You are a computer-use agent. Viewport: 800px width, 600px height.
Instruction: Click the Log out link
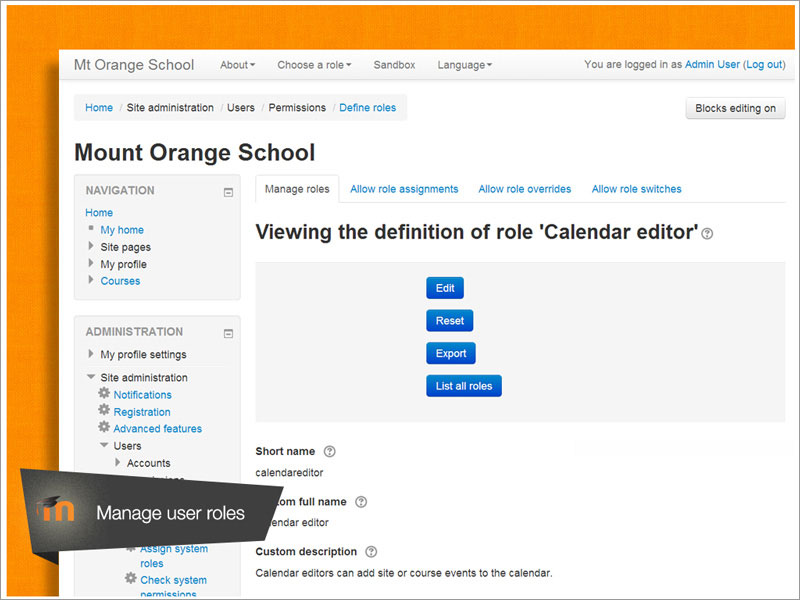[765, 65]
